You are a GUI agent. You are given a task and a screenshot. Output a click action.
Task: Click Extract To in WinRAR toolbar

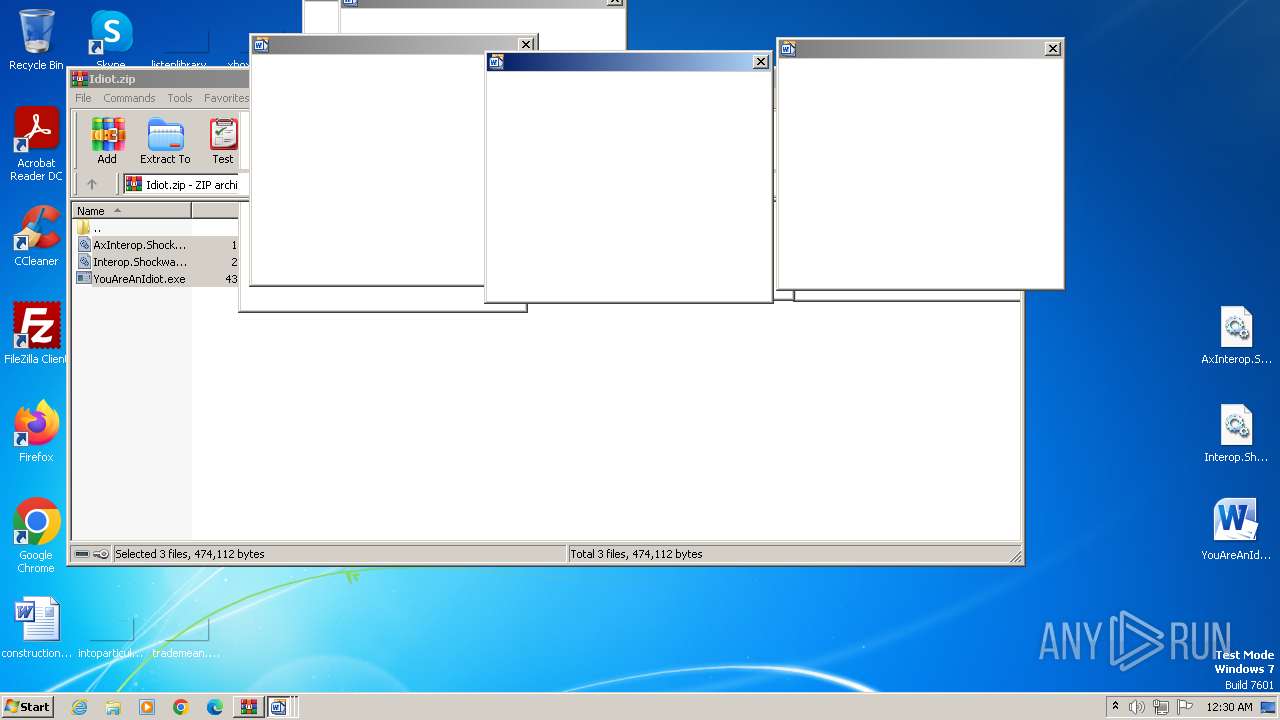click(x=165, y=141)
